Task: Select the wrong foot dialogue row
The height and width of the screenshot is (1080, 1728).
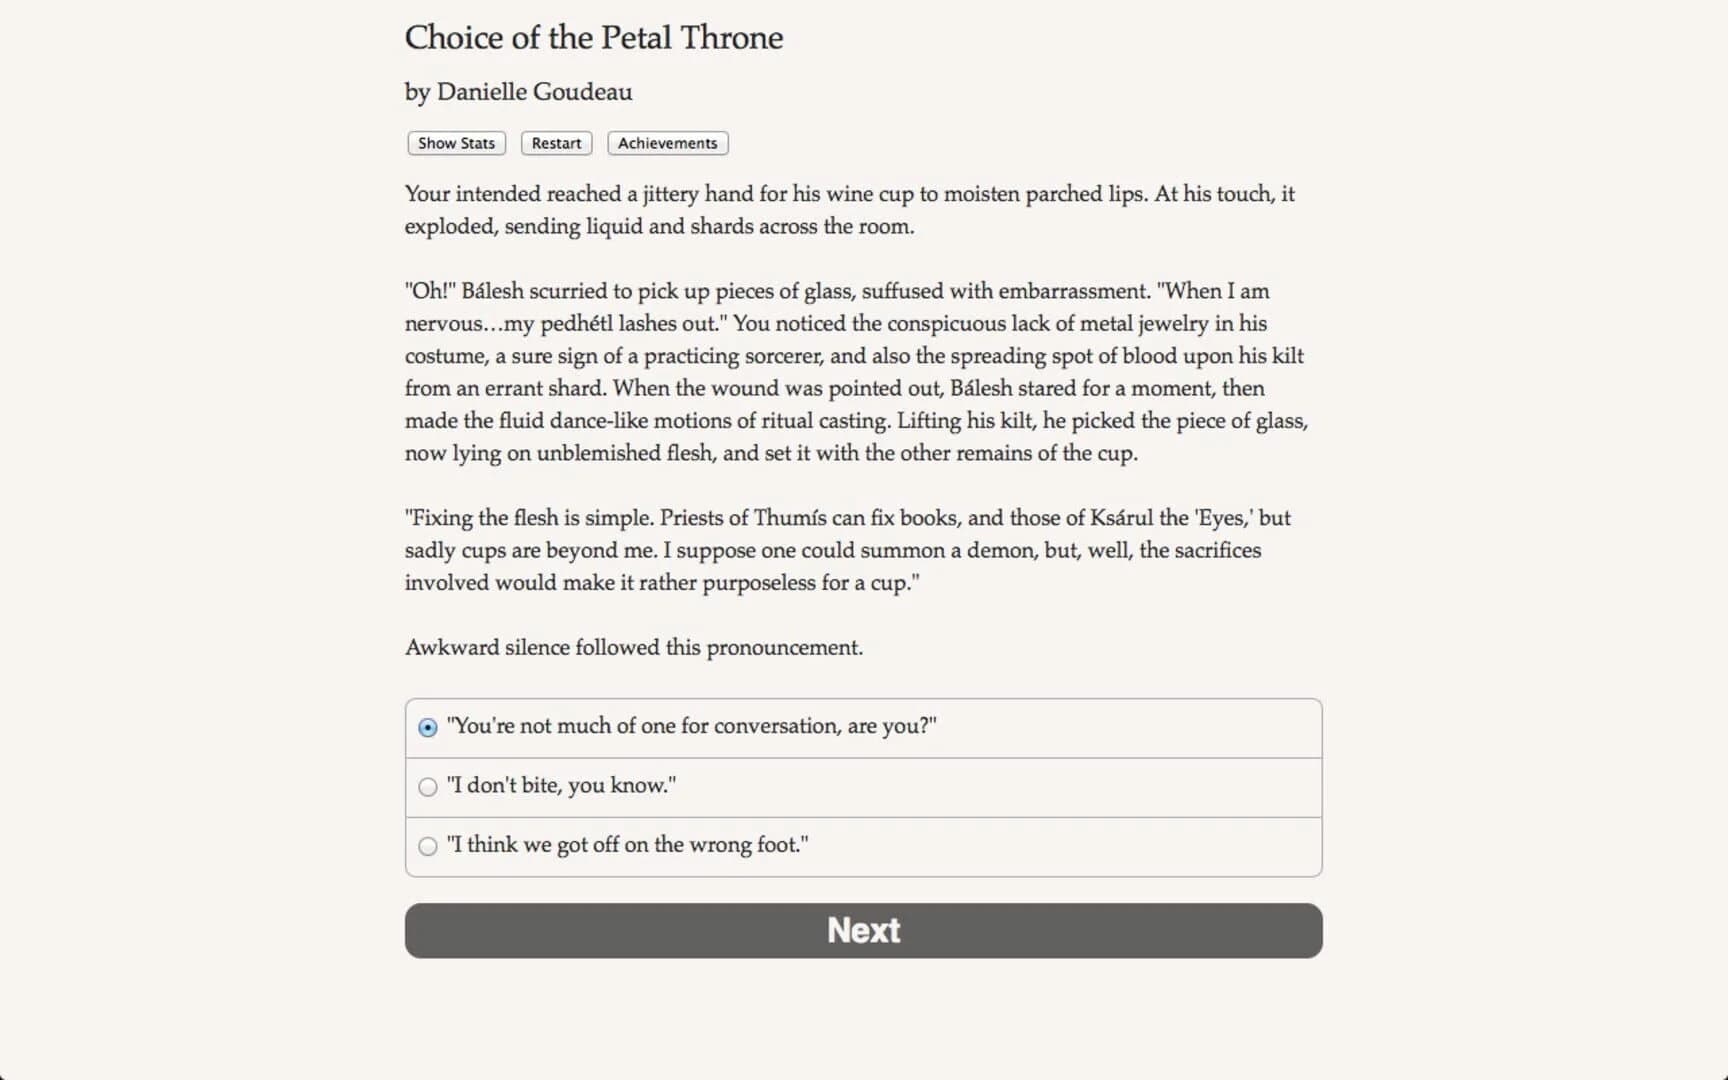Action: click(x=863, y=846)
